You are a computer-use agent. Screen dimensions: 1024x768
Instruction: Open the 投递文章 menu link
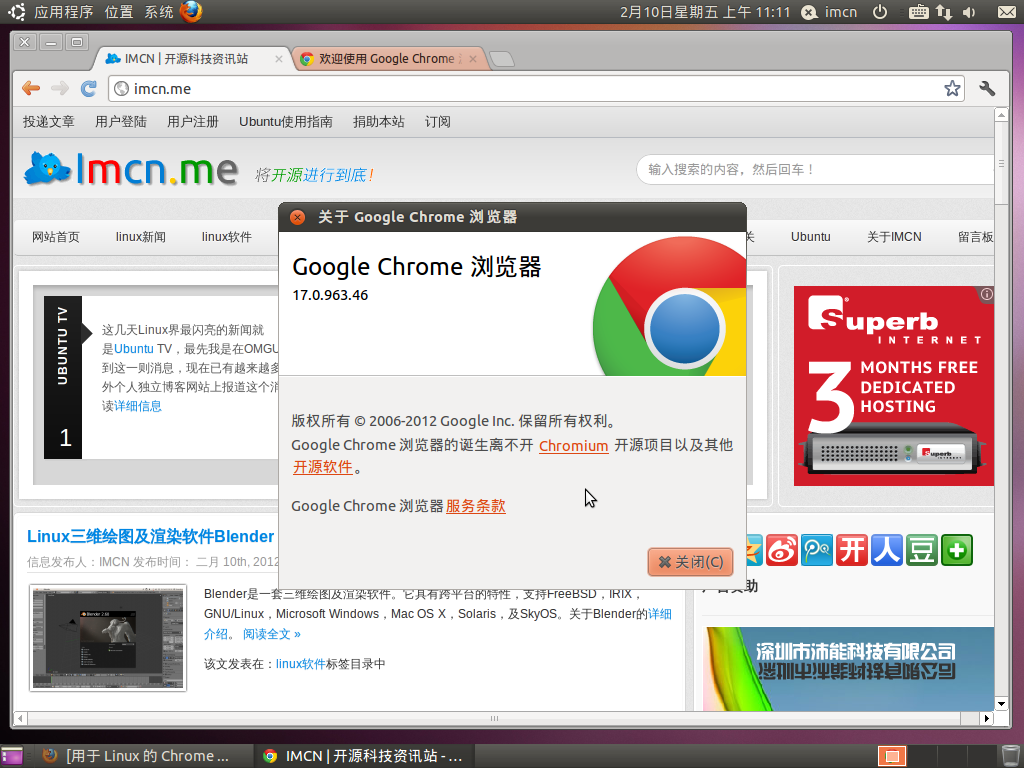pos(49,122)
